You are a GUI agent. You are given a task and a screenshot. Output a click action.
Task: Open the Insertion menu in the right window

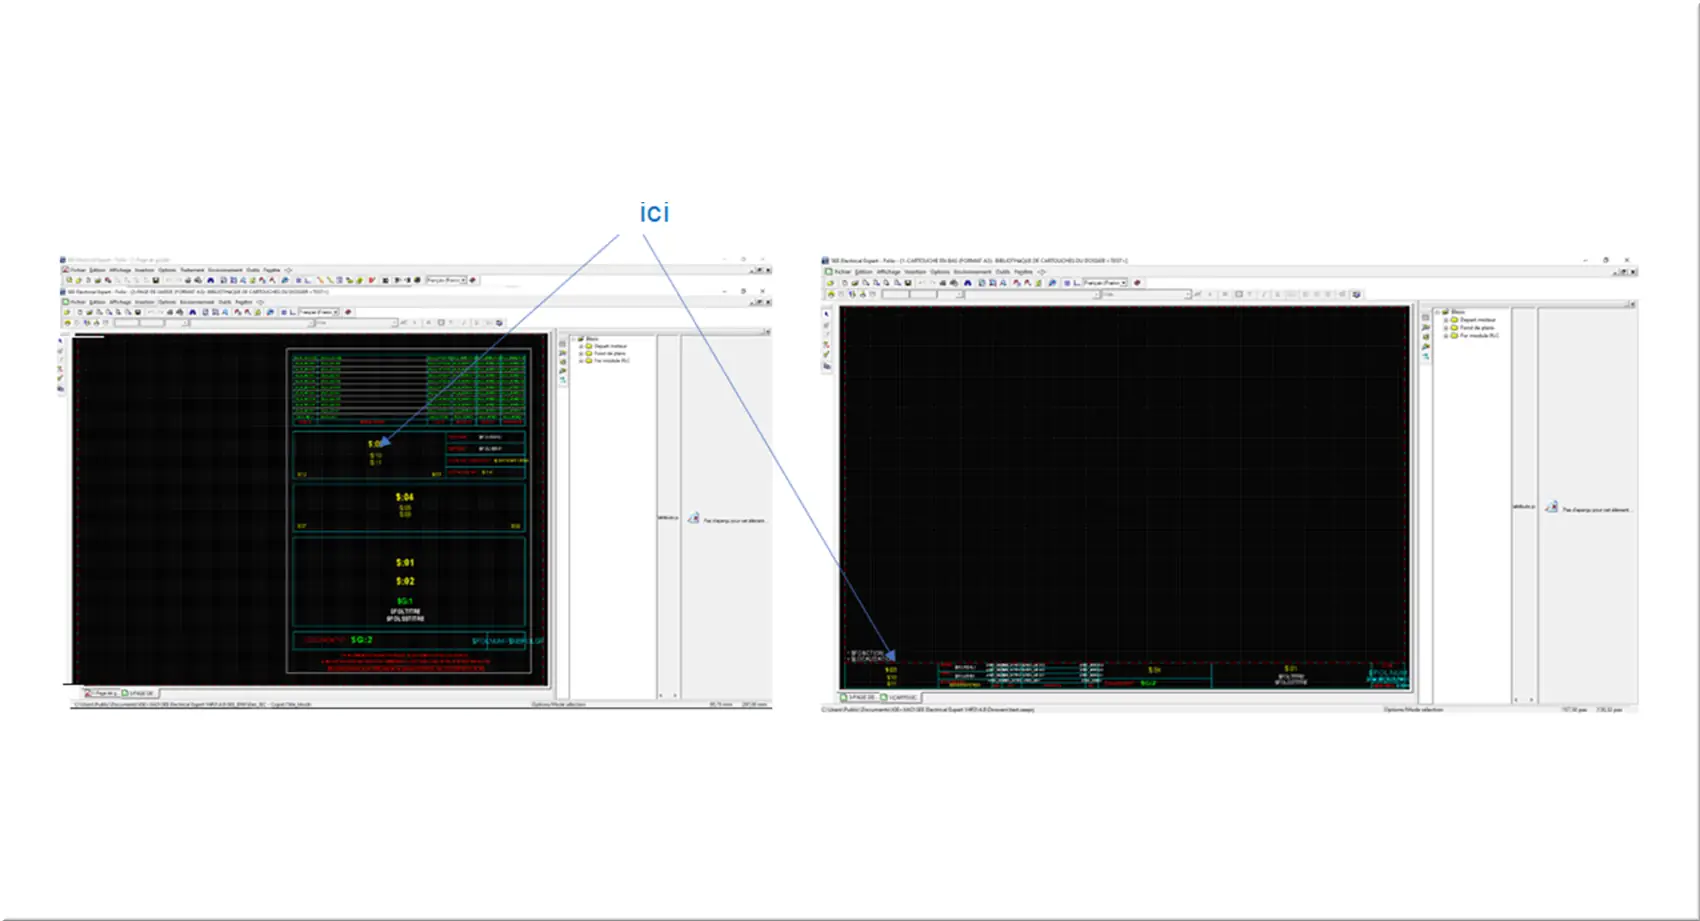coord(915,272)
